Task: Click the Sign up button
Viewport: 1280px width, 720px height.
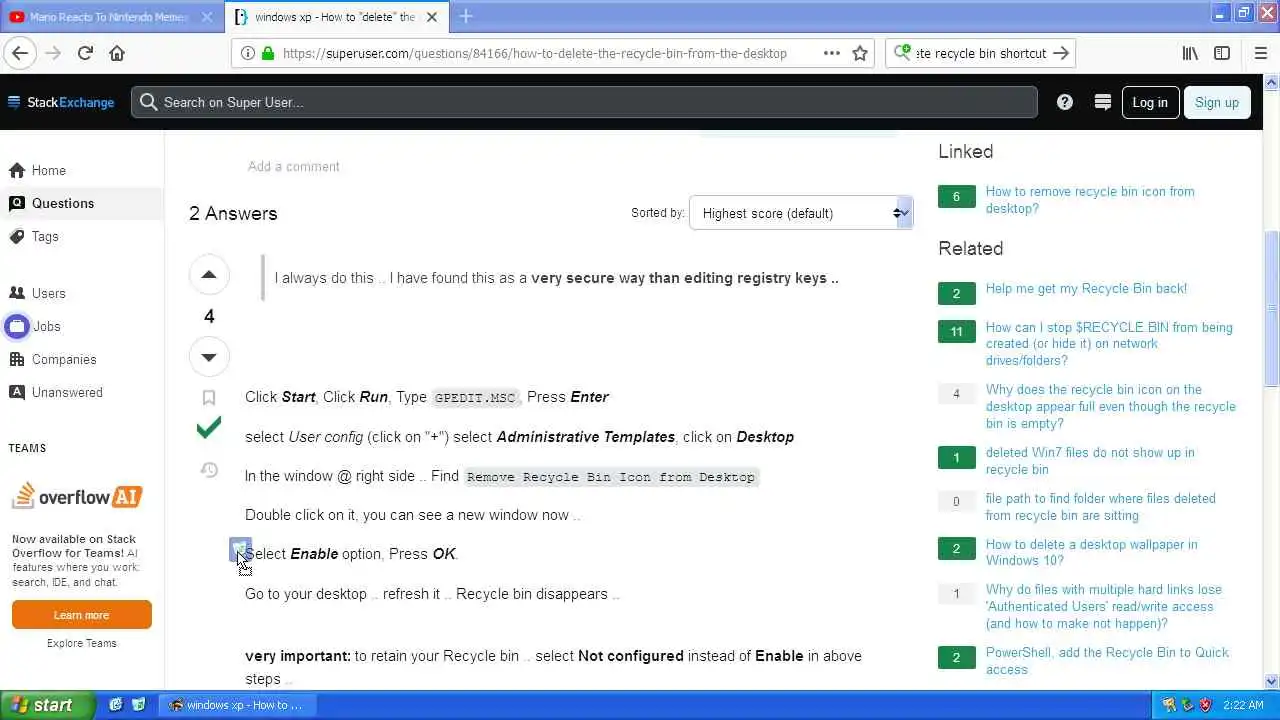Action: pyautogui.click(x=1217, y=102)
